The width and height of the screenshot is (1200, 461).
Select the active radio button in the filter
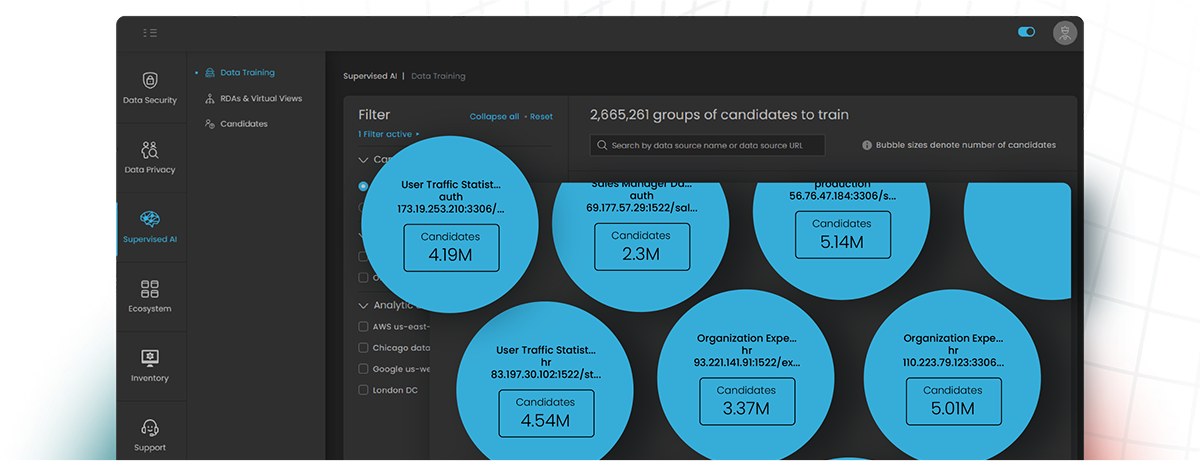pos(364,186)
